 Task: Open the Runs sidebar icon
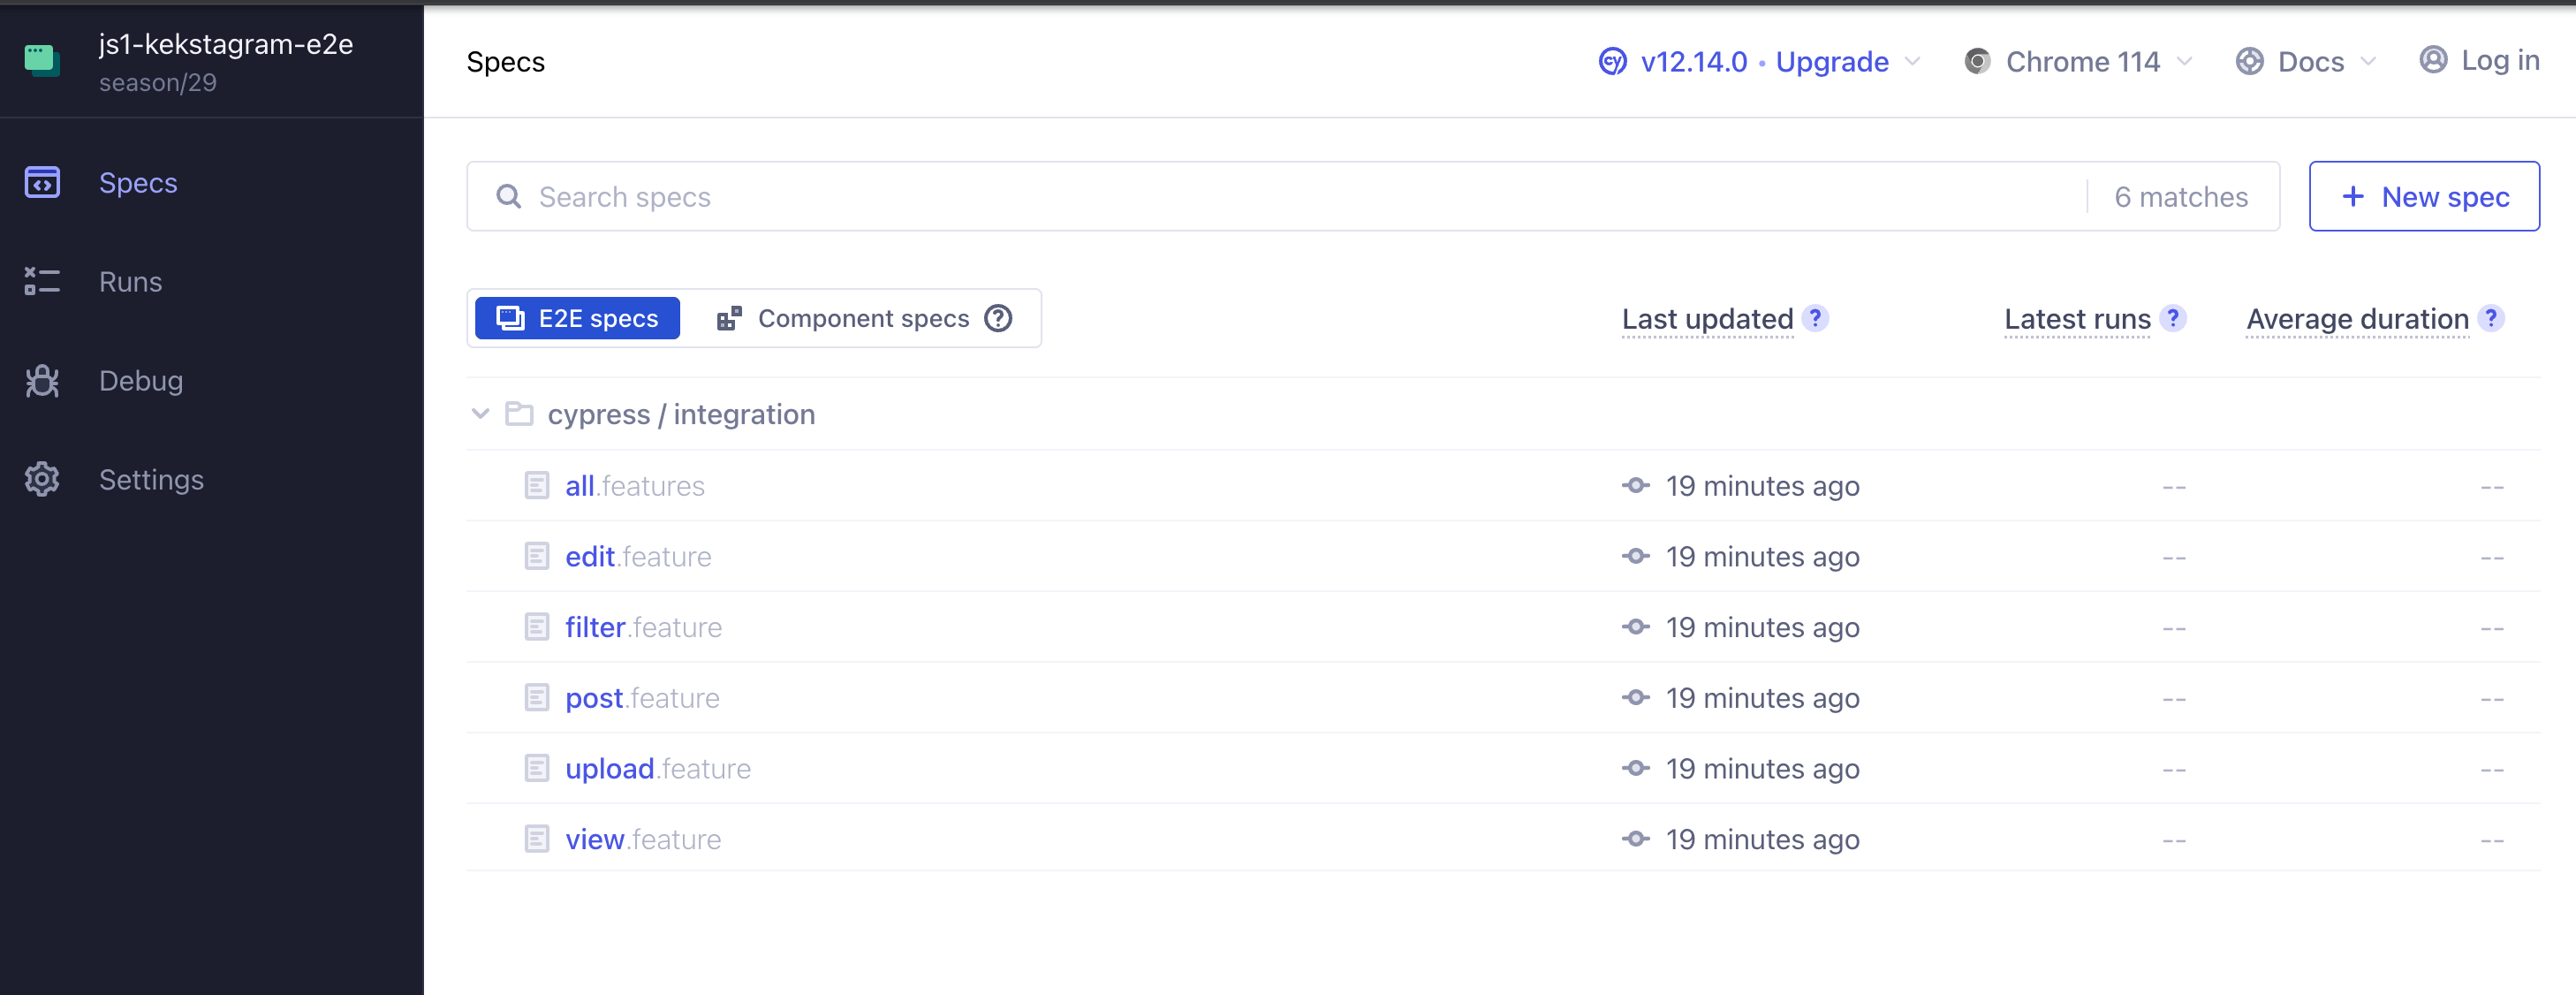coord(42,282)
